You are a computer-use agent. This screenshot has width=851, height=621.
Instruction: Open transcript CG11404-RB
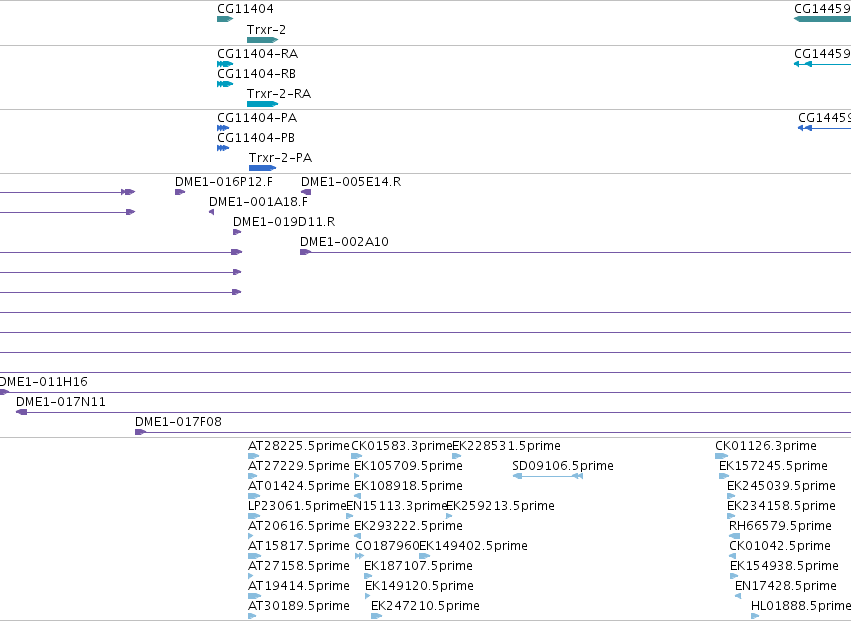click(256, 74)
